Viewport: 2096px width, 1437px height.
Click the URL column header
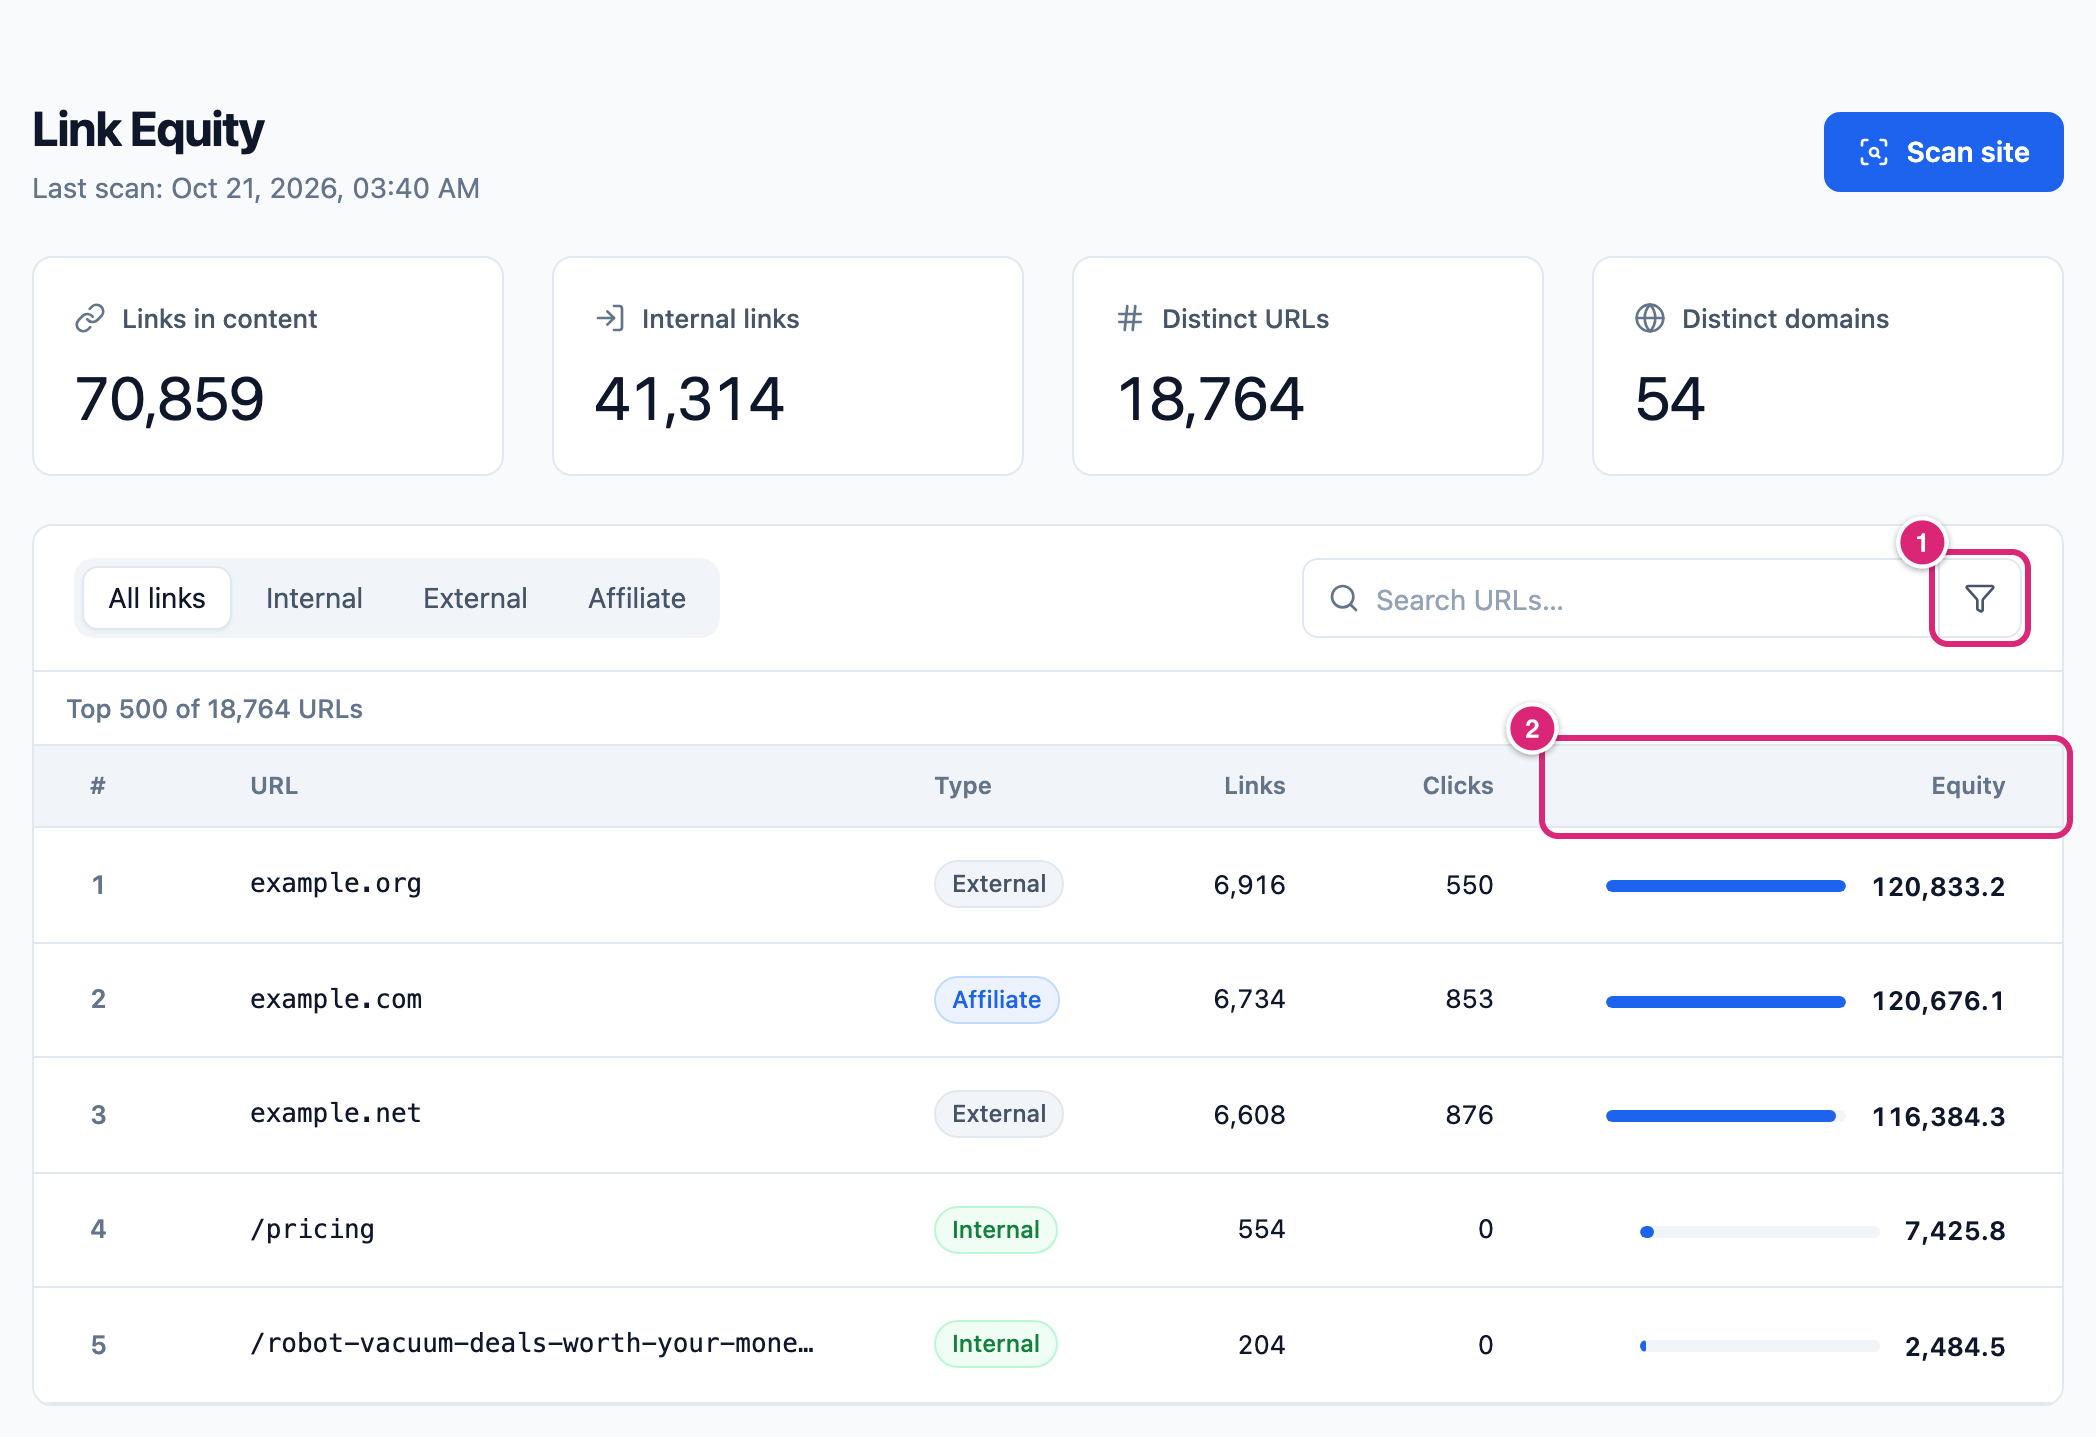coord(274,786)
